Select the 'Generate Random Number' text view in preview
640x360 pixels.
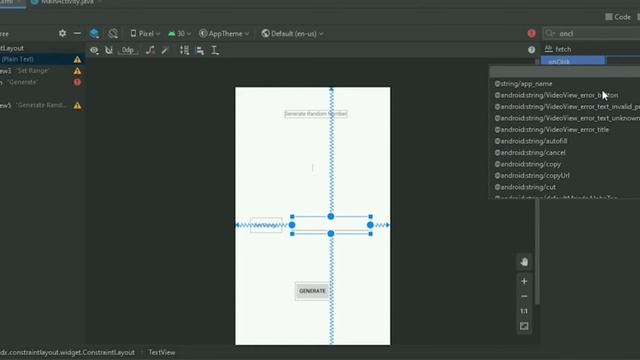click(316, 114)
